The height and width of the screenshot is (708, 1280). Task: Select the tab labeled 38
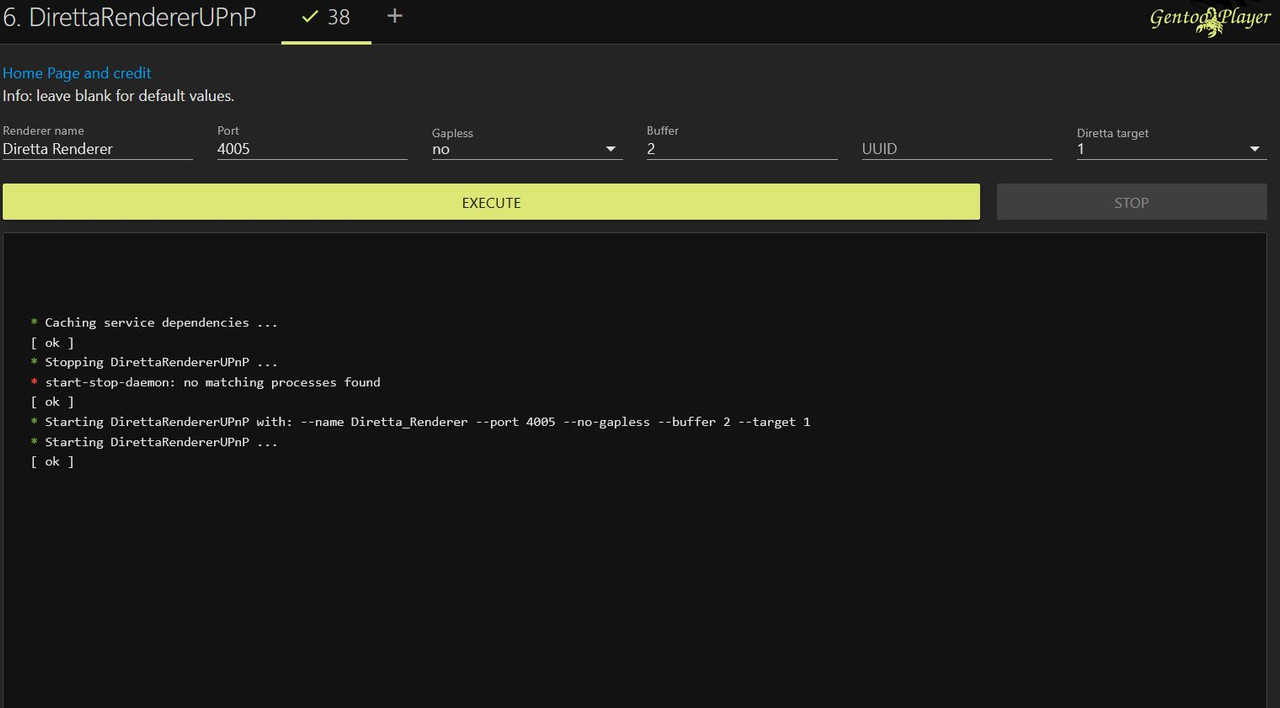326,20
